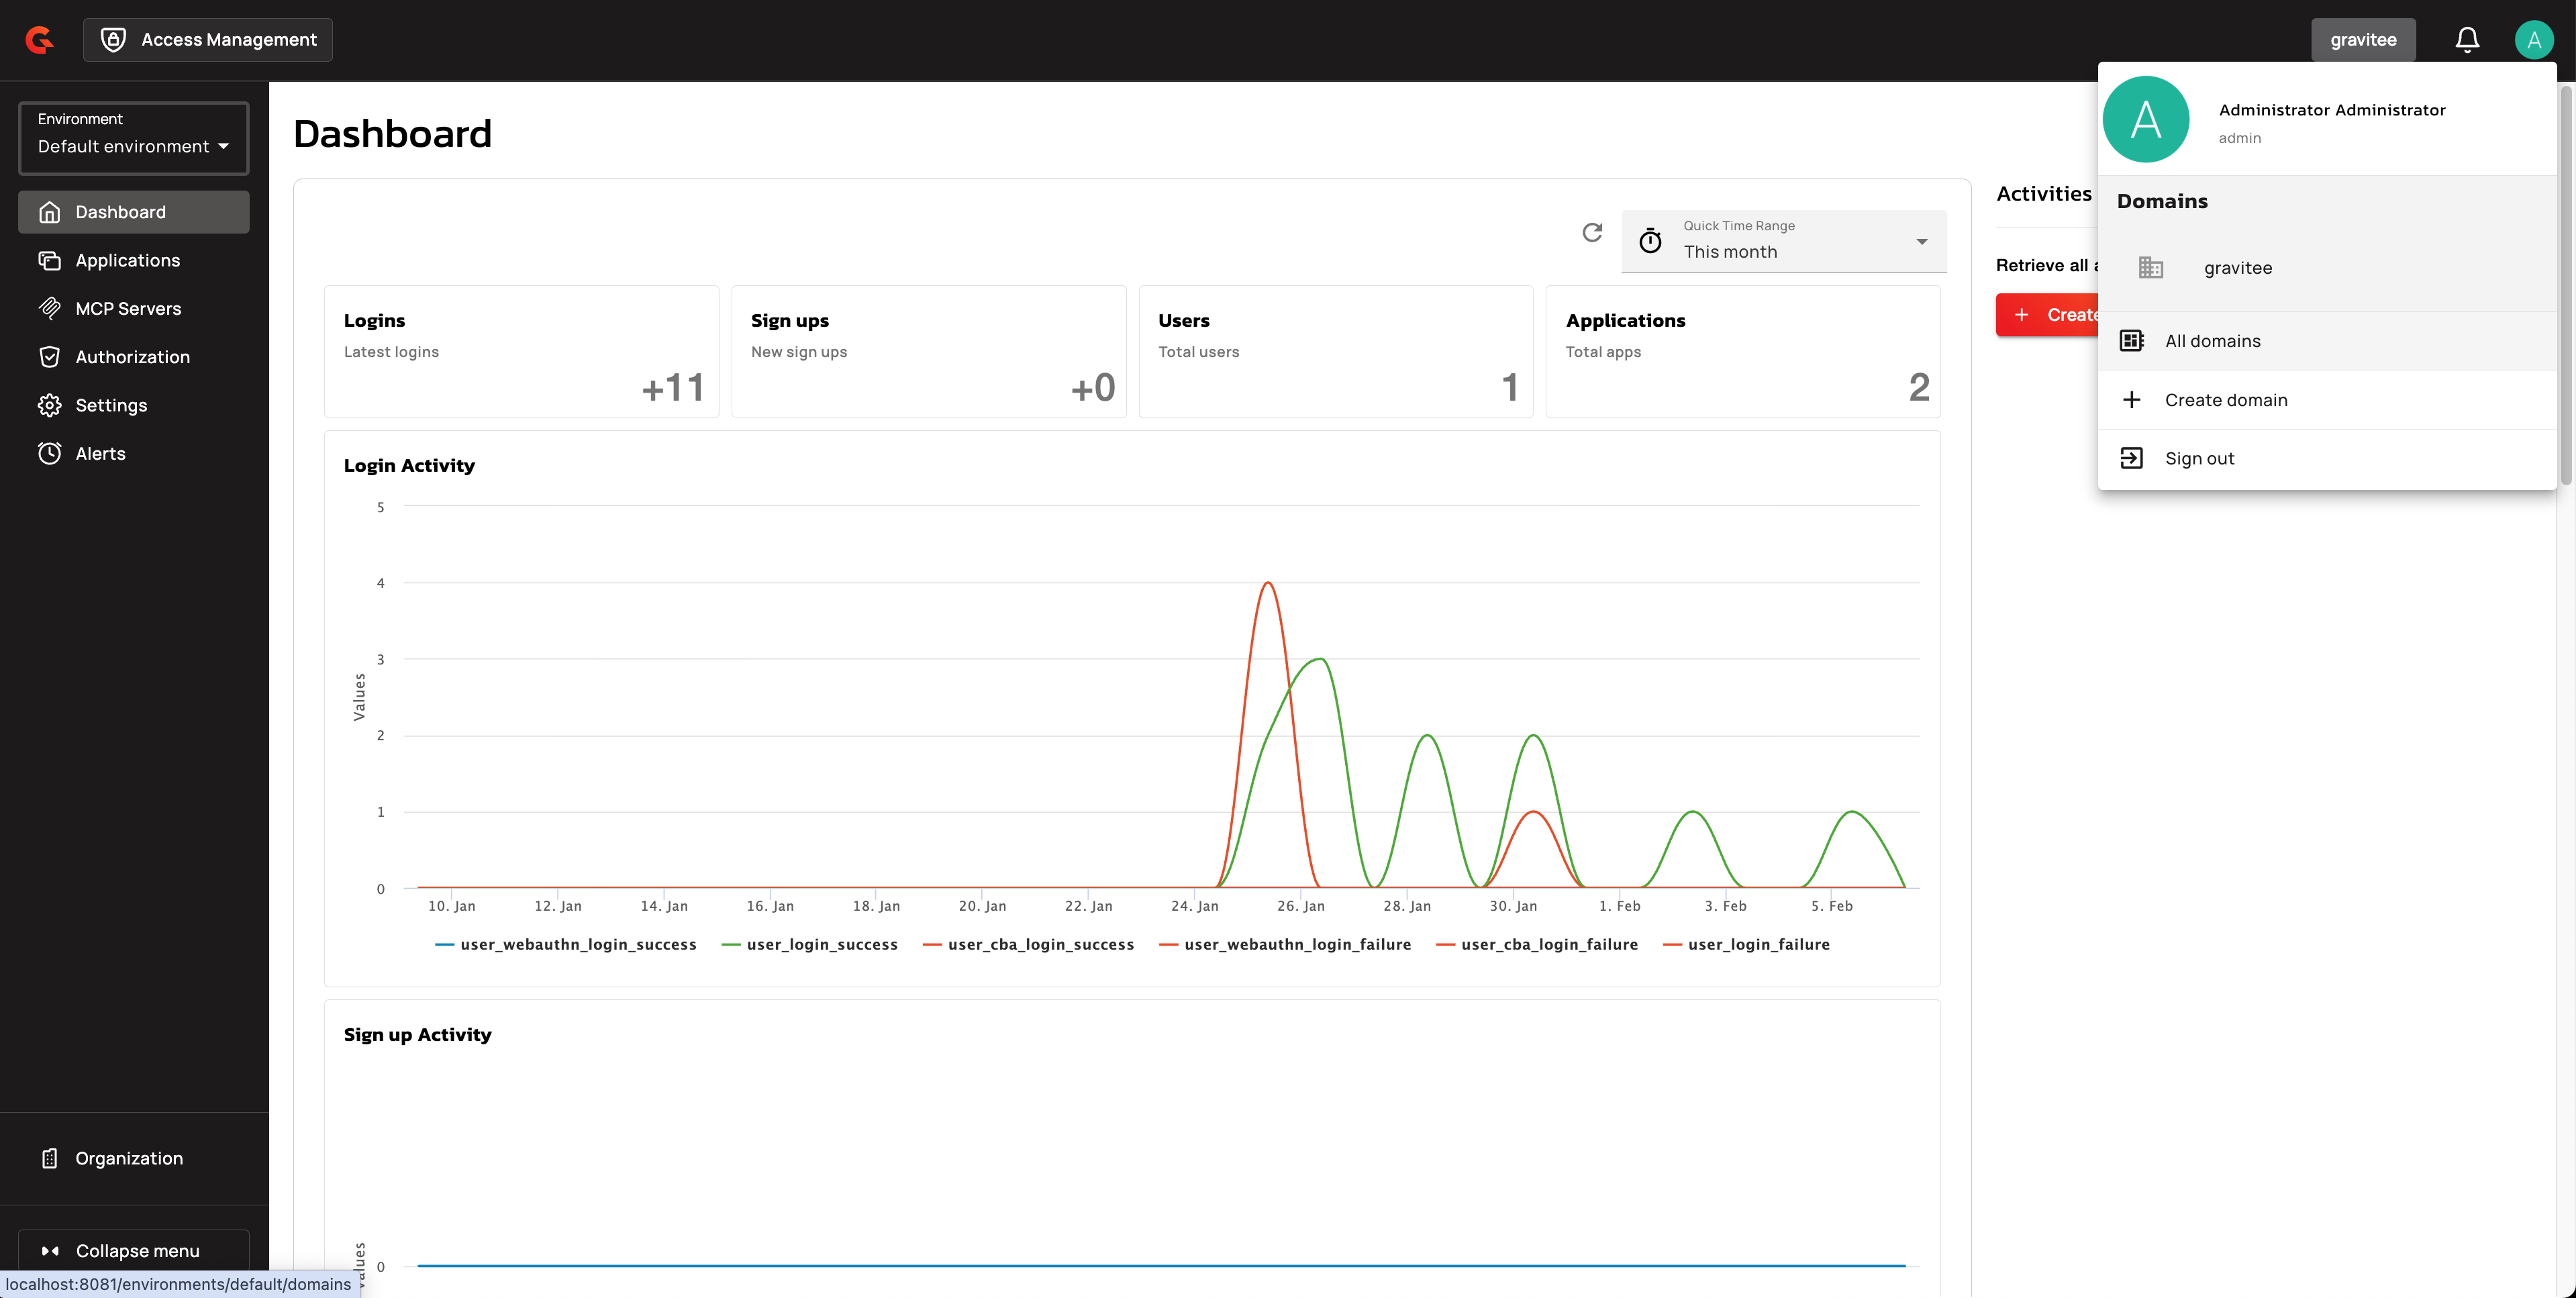2576x1298 pixels.
Task: Open Access Management product switcher
Action: pyautogui.click(x=208, y=40)
